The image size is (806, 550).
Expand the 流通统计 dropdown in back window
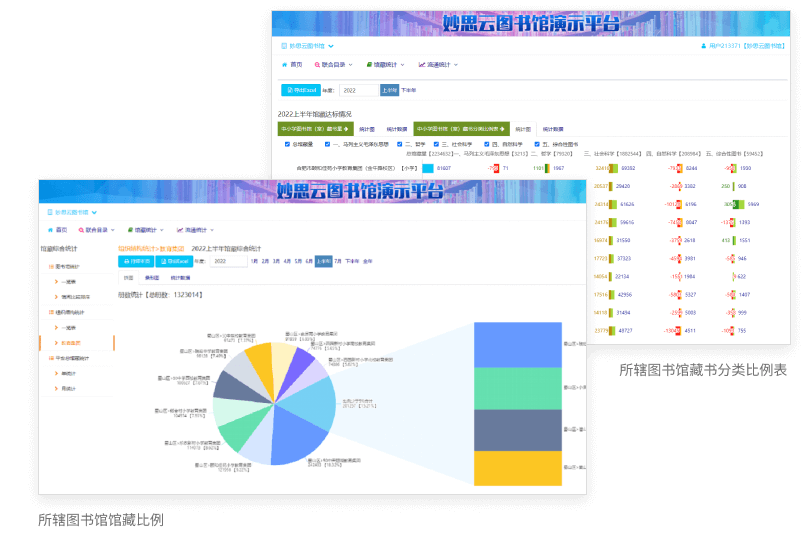(x=456, y=64)
